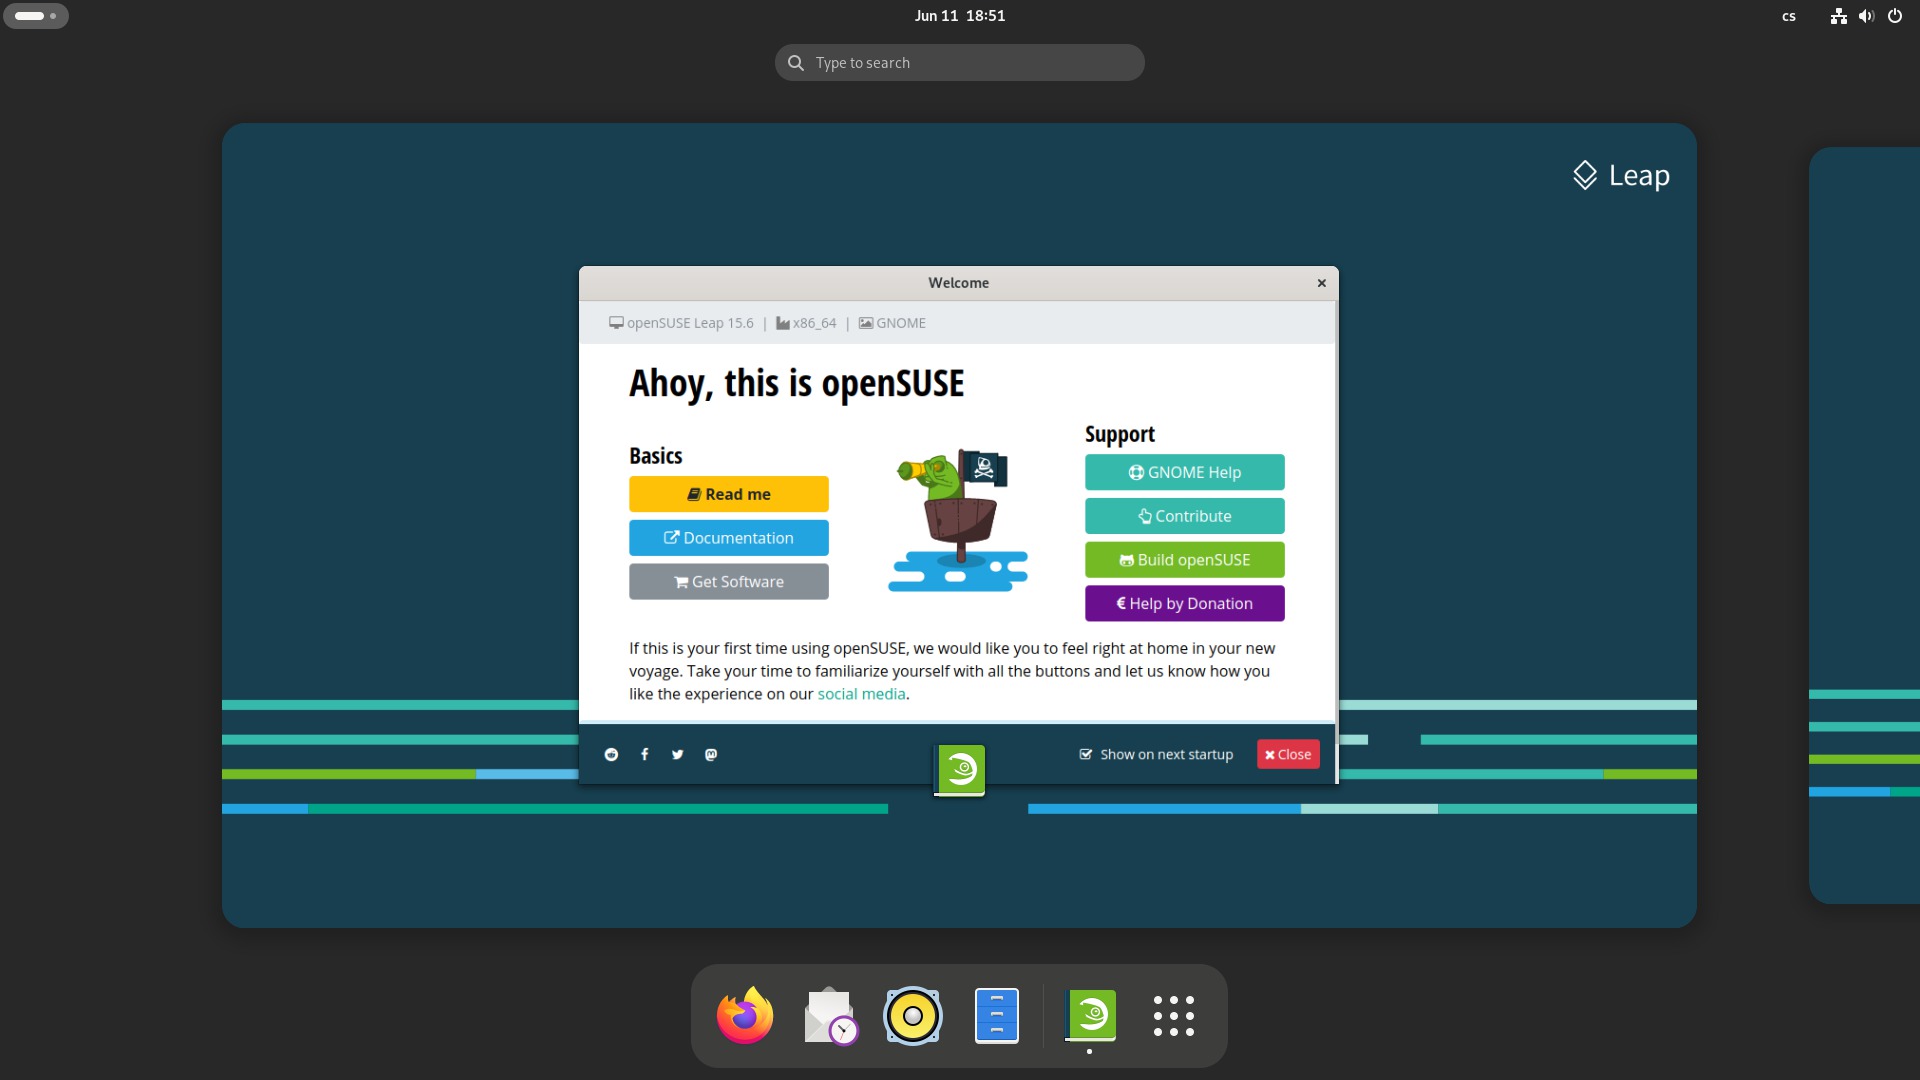Click the GNOME desktop label in header

click(x=892, y=323)
